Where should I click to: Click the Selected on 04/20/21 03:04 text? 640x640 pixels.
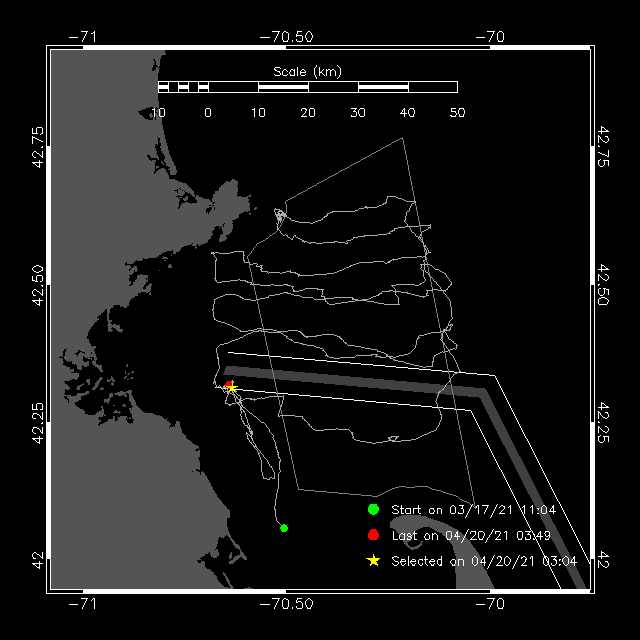point(484,561)
